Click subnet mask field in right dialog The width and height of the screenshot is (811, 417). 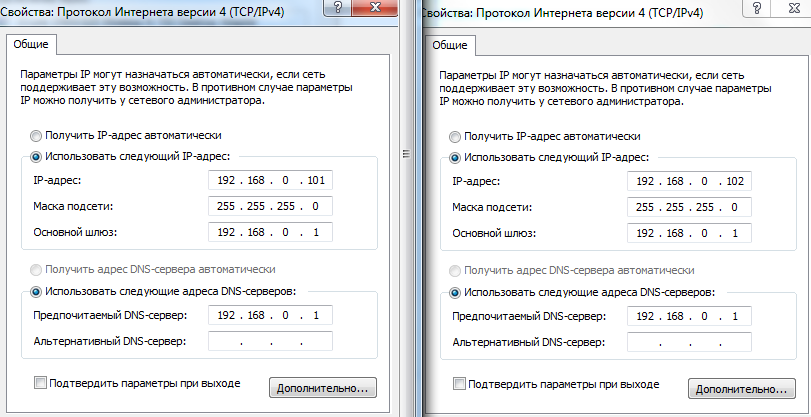[689, 207]
